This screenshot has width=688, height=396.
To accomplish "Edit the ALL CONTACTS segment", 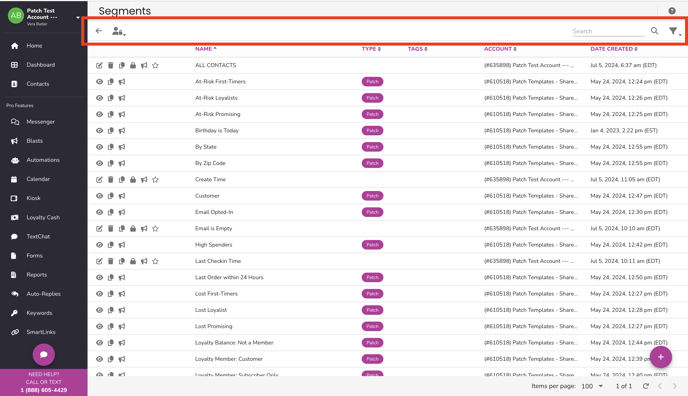I will (99, 65).
